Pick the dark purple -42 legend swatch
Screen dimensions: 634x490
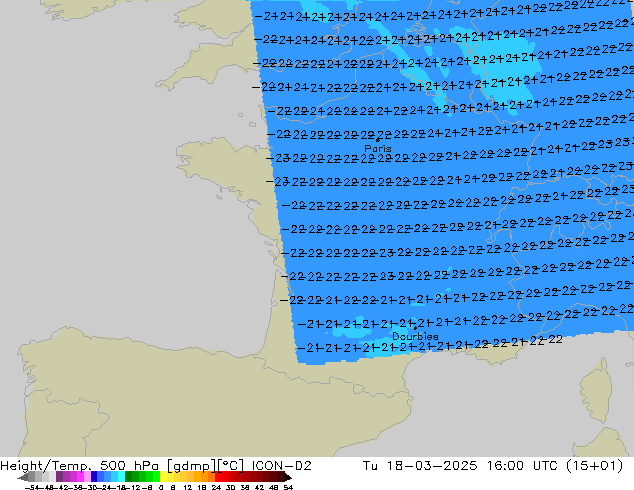(59, 477)
